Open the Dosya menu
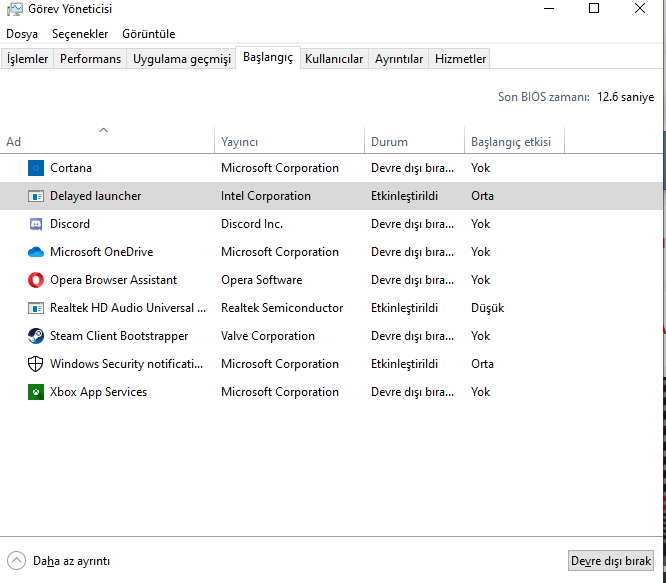The width and height of the screenshot is (666, 583). point(22,34)
